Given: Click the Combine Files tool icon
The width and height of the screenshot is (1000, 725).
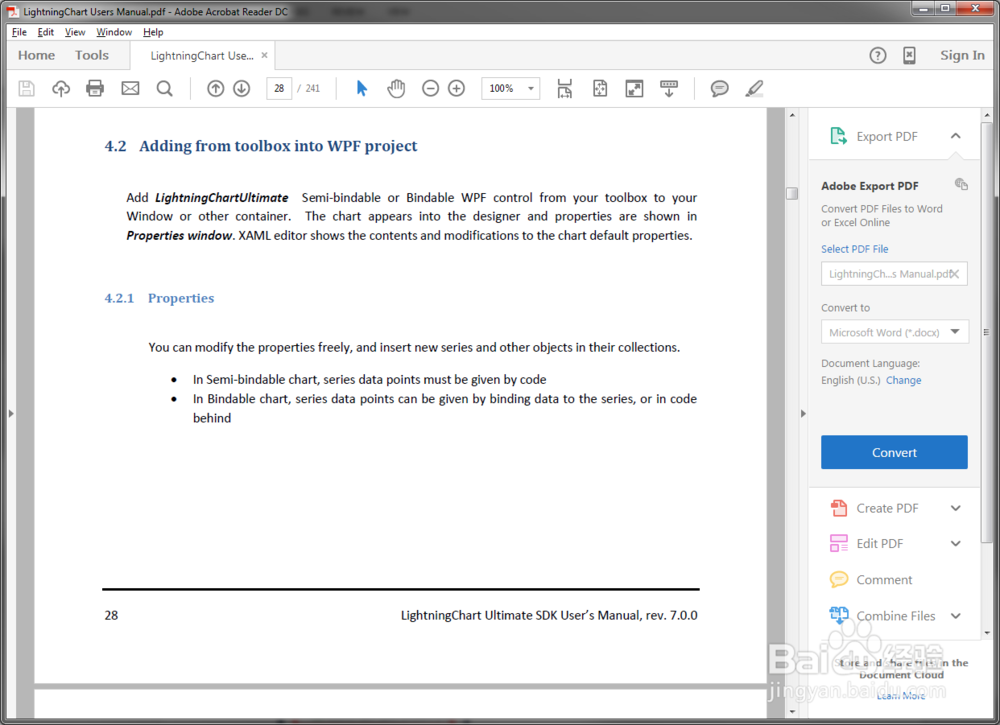Looking at the screenshot, I should point(838,615).
